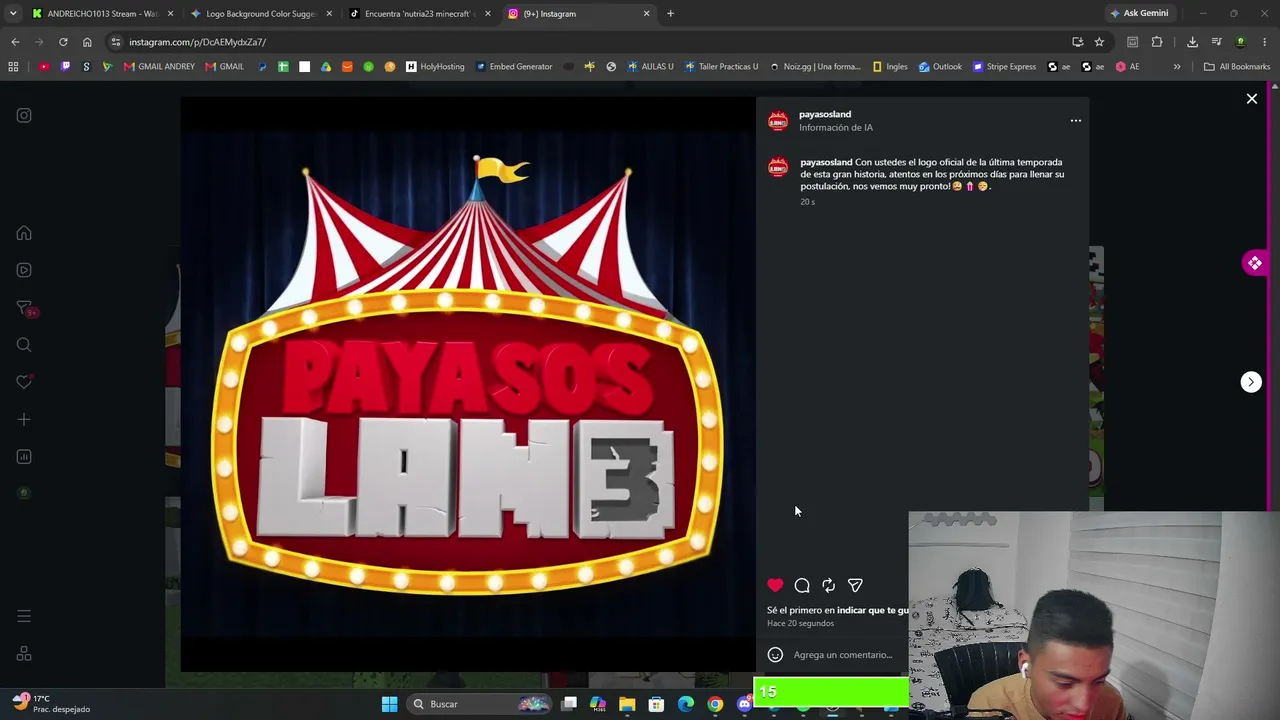
Task: Expand the bookmarks overflow chevron
Action: 1177,67
